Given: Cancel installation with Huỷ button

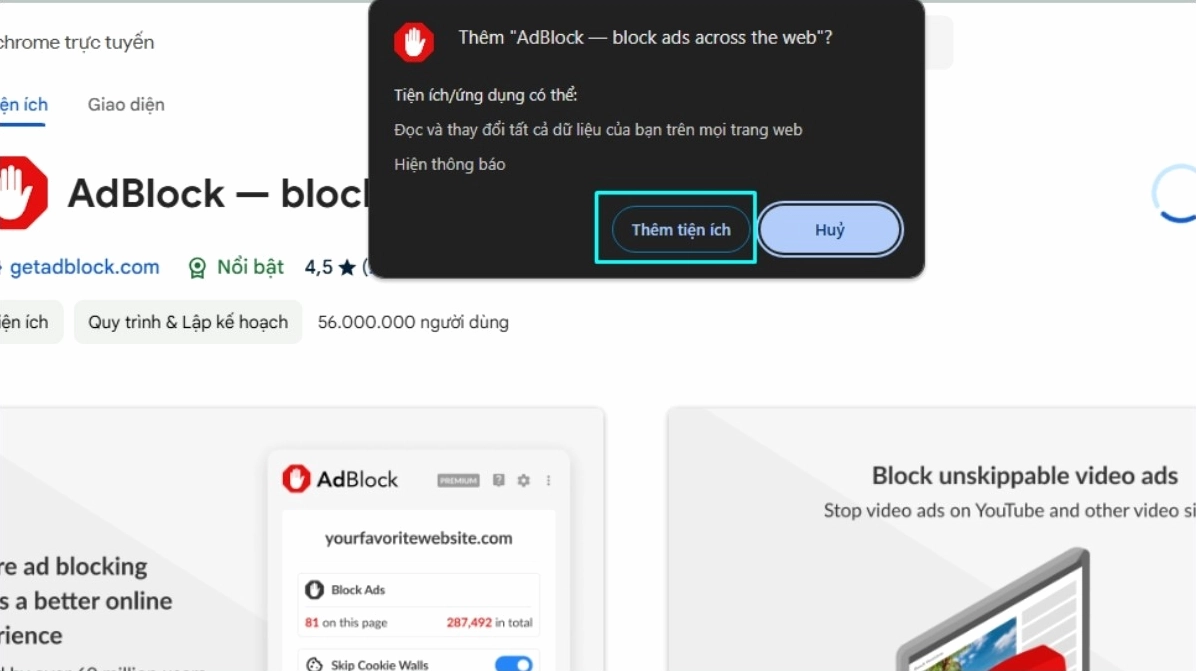Looking at the screenshot, I should tap(830, 230).
